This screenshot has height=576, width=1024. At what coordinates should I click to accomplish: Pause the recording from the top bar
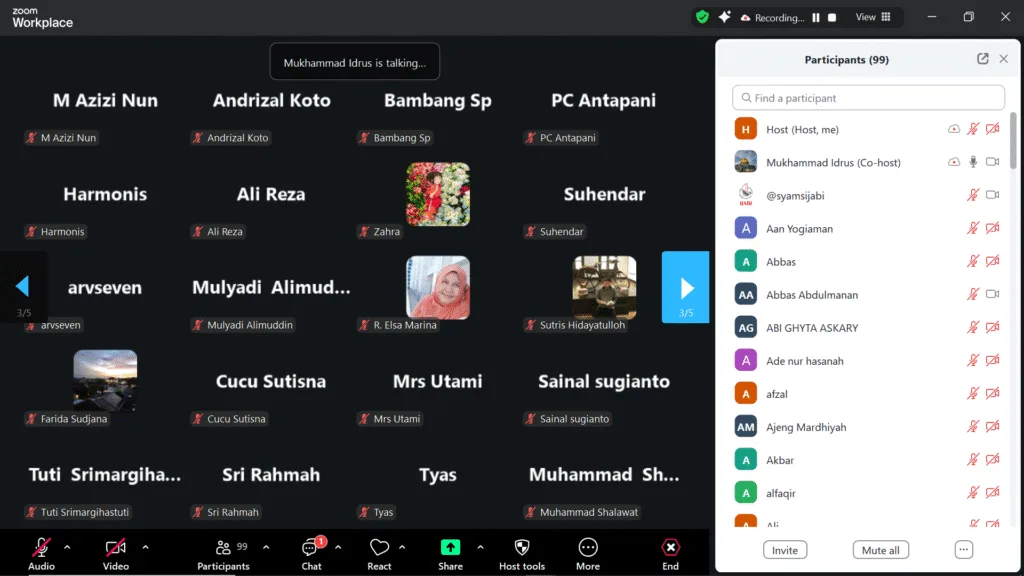coord(816,17)
